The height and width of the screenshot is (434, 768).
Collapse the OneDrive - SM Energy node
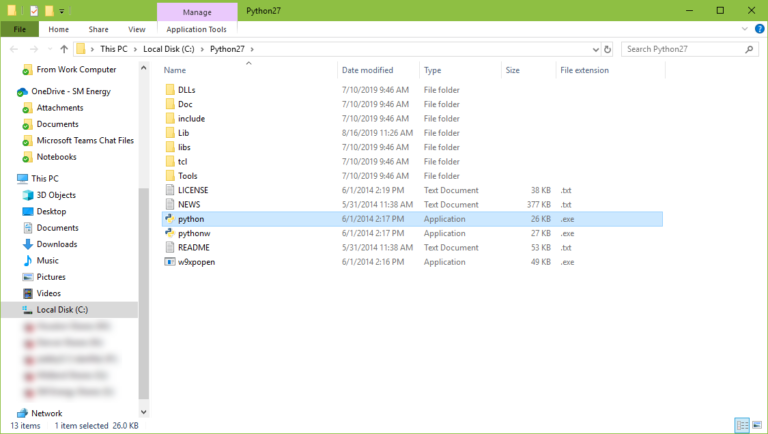(9, 92)
